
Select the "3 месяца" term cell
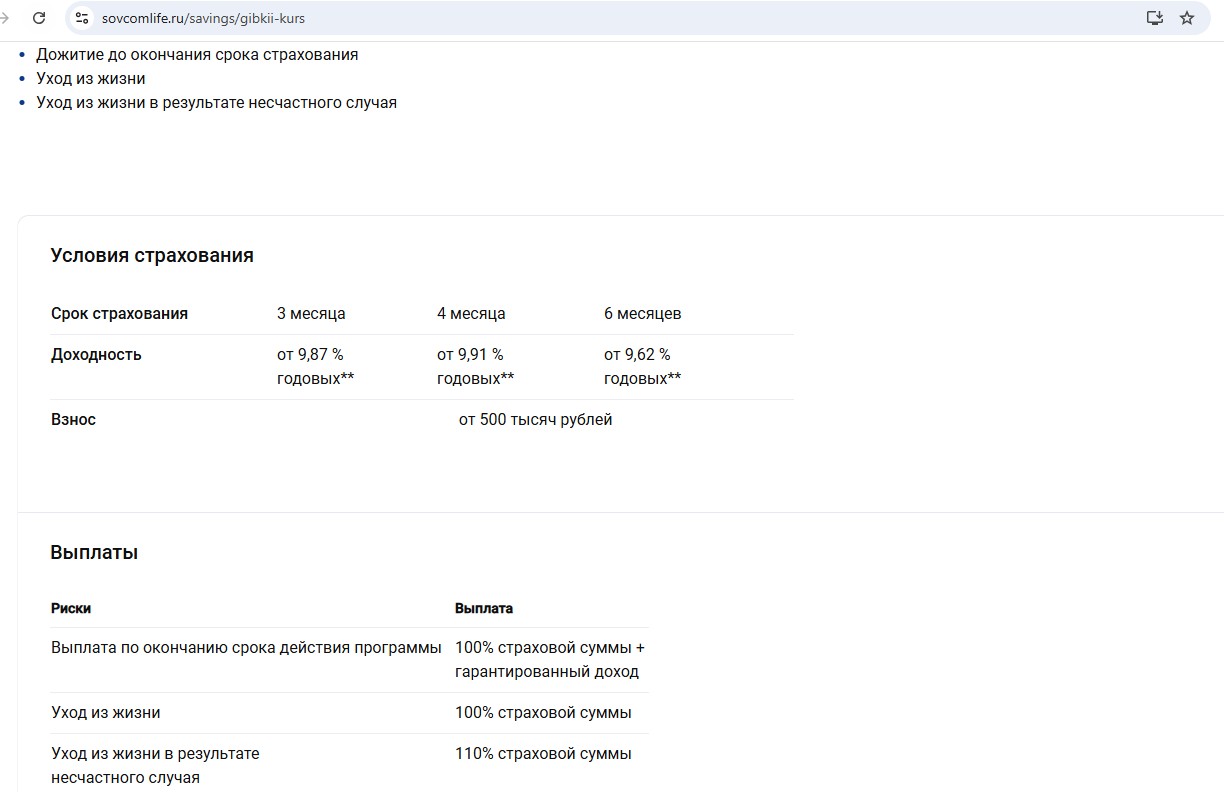[x=311, y=313]
